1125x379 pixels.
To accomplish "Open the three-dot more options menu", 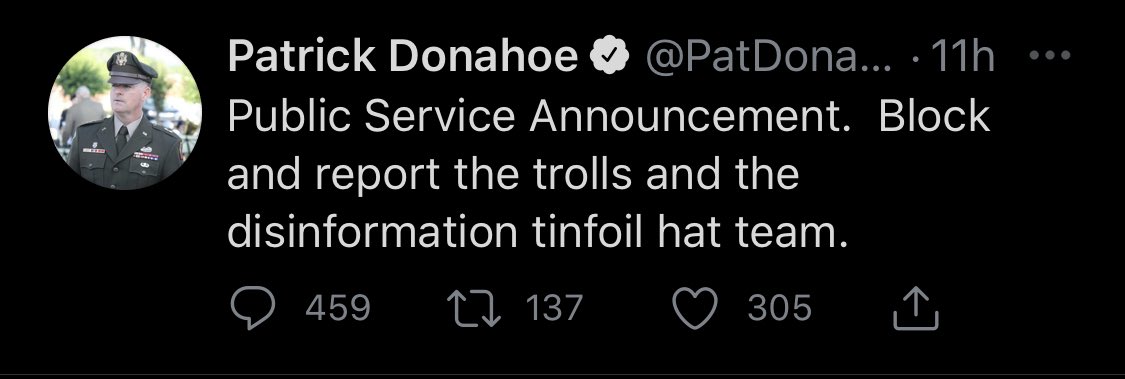I will (1050, 55).
